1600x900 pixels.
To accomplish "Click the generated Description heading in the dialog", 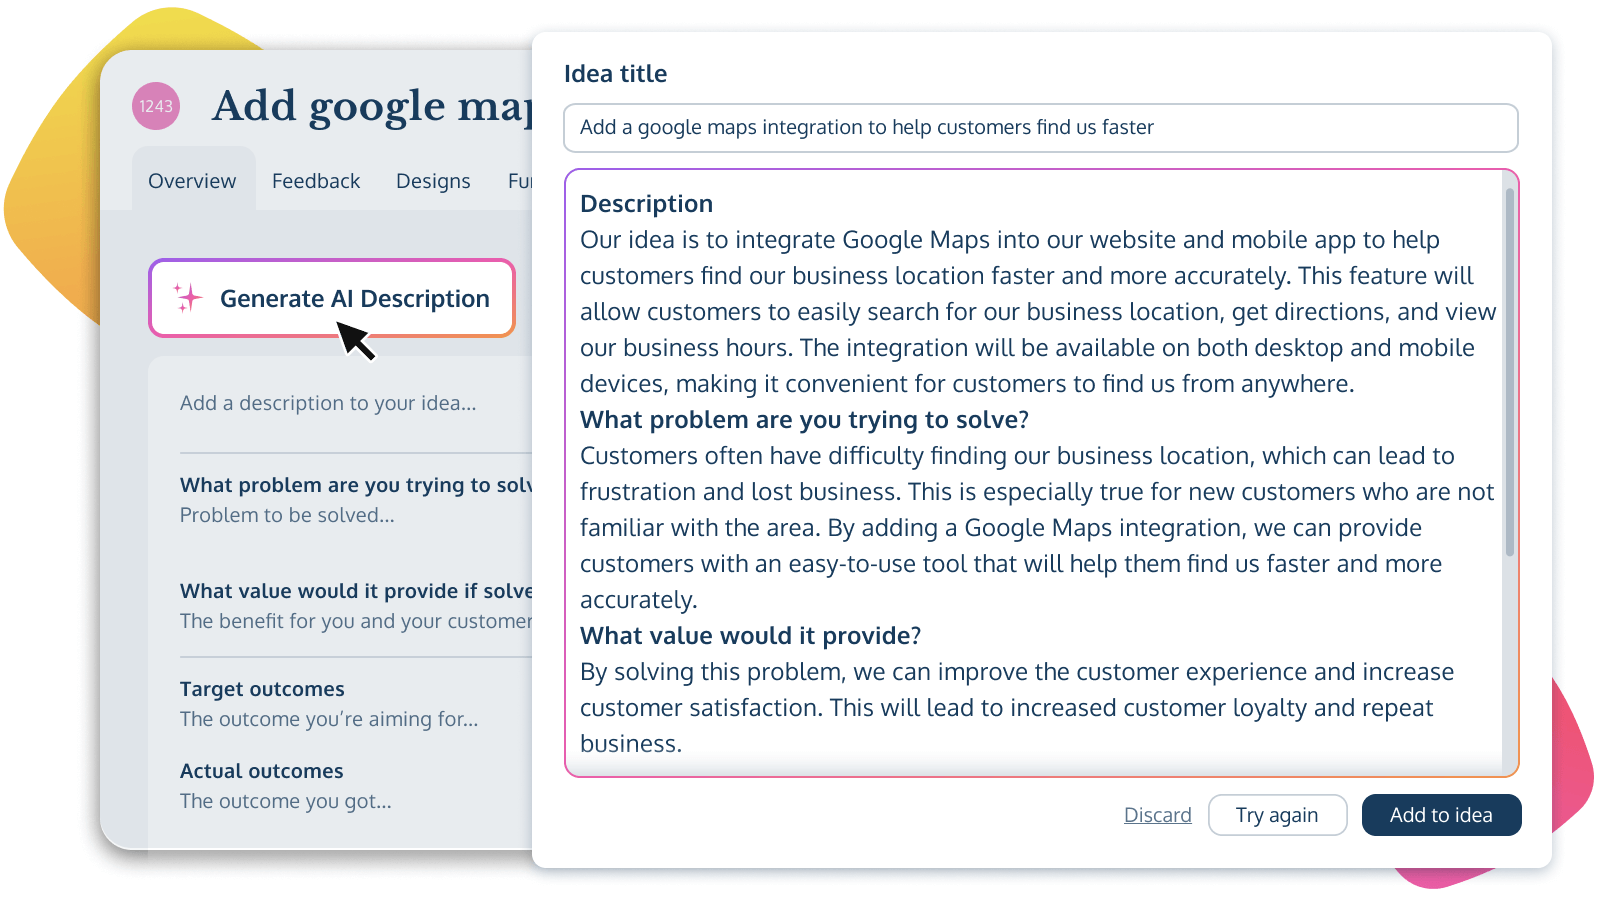I will coord(646,204).
